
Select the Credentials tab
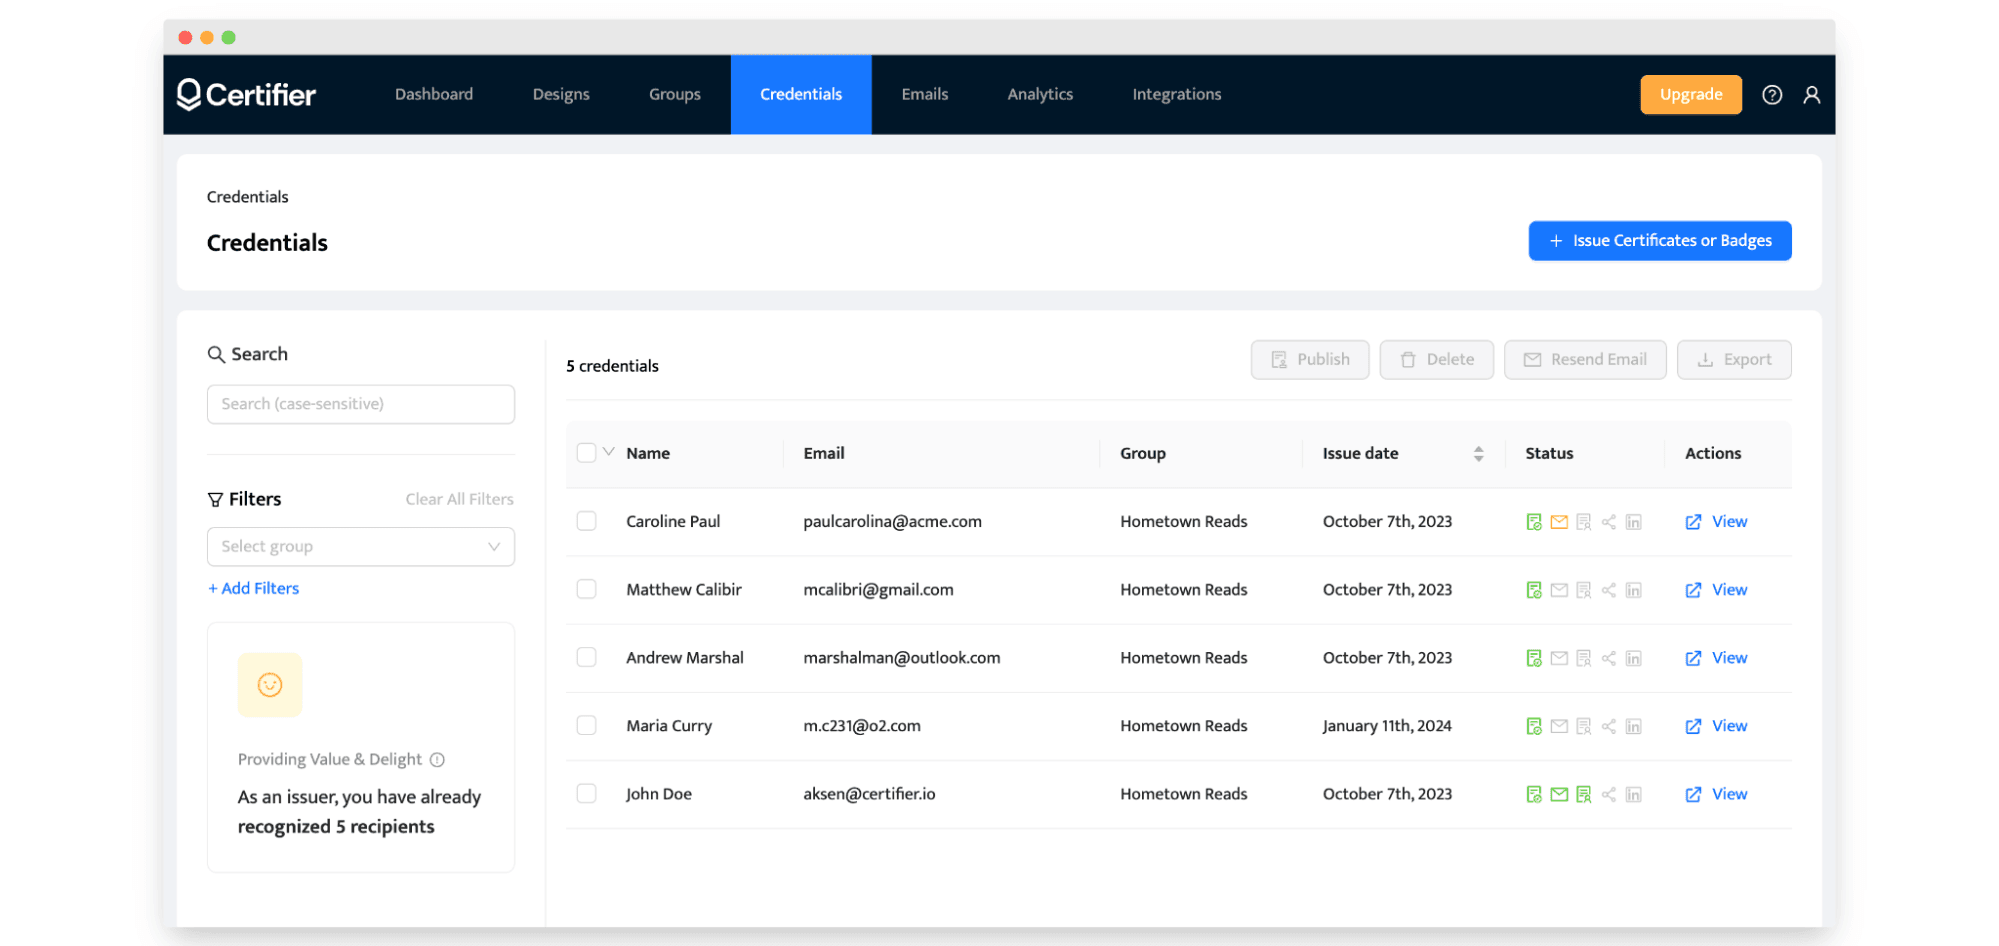(801, 94)
